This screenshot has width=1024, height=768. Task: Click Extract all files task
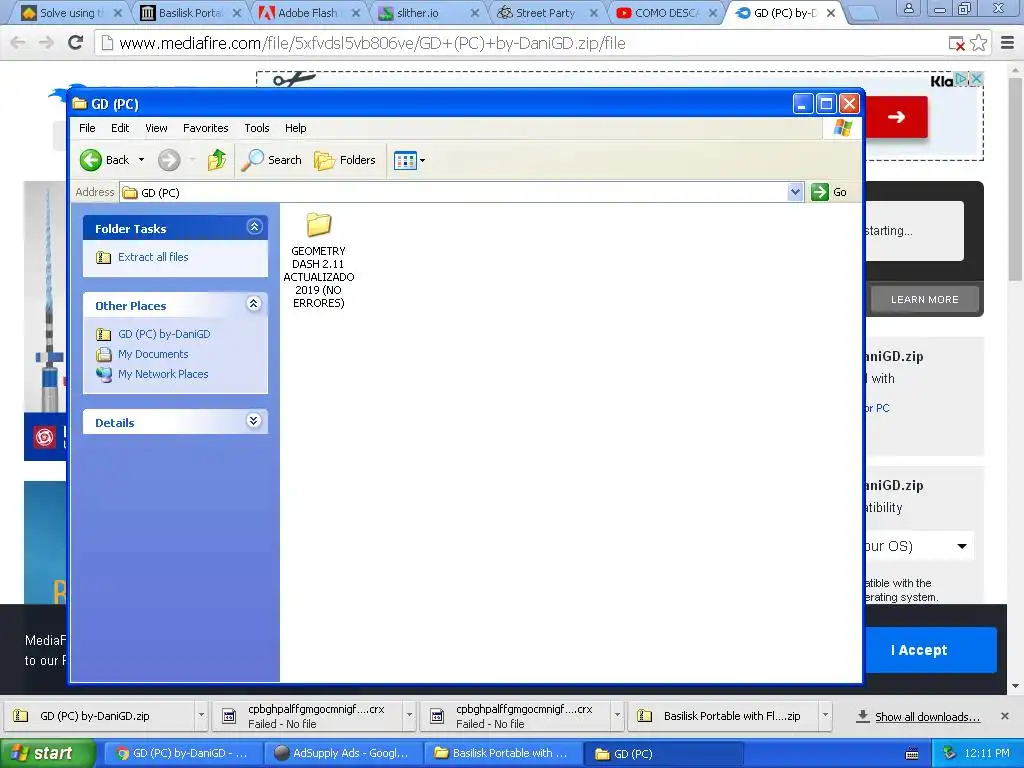click(x=153, y=257)
